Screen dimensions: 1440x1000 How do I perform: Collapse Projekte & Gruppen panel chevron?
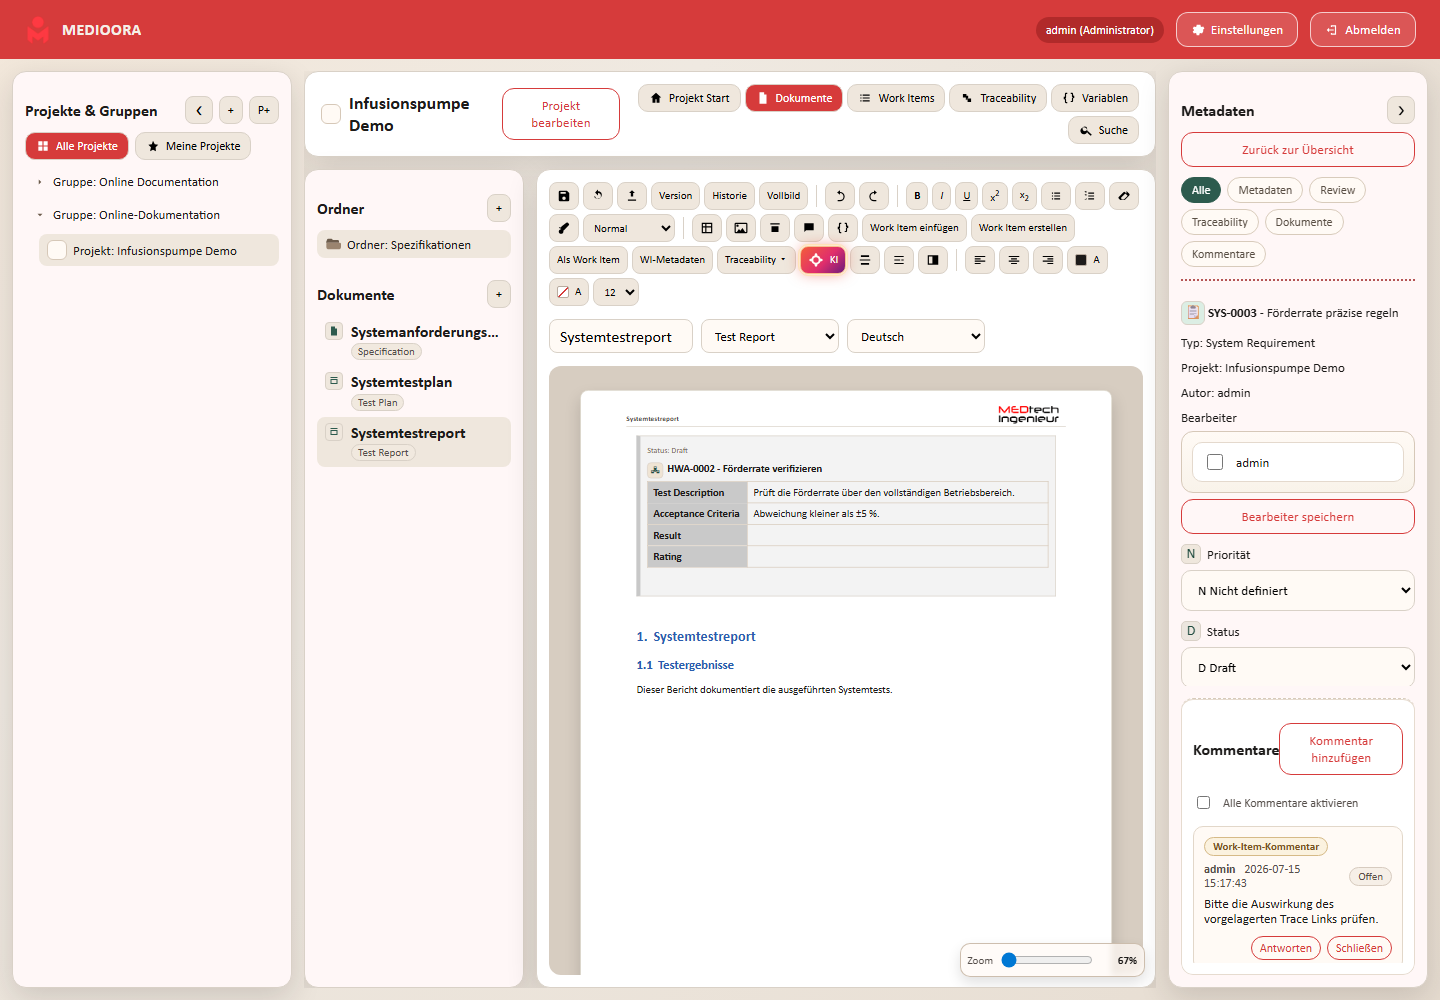coord(199,110)
